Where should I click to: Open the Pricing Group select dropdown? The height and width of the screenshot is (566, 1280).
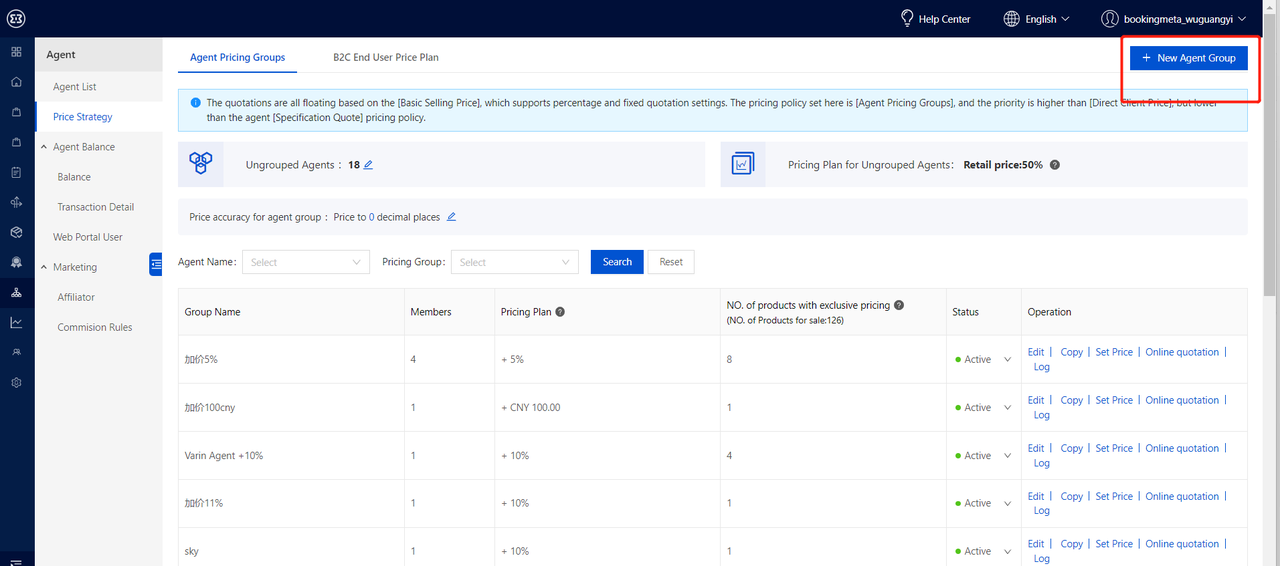coord(514,262)
